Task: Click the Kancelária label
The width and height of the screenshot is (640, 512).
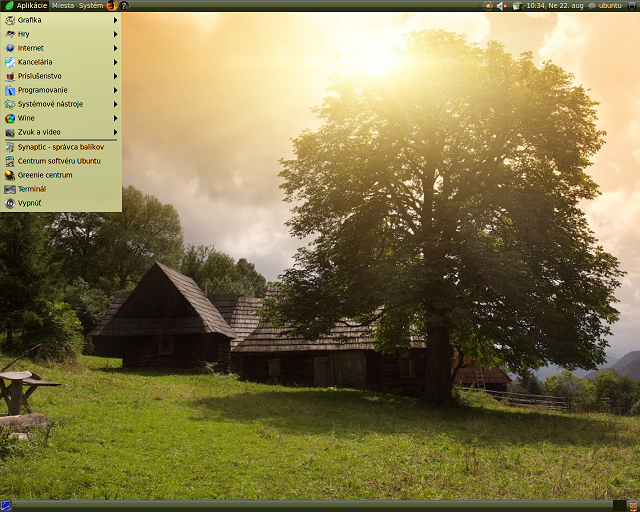Action: pos(35,62)
